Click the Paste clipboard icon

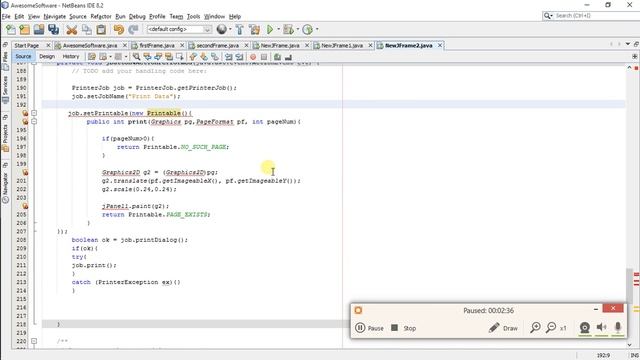pos(101,29)
